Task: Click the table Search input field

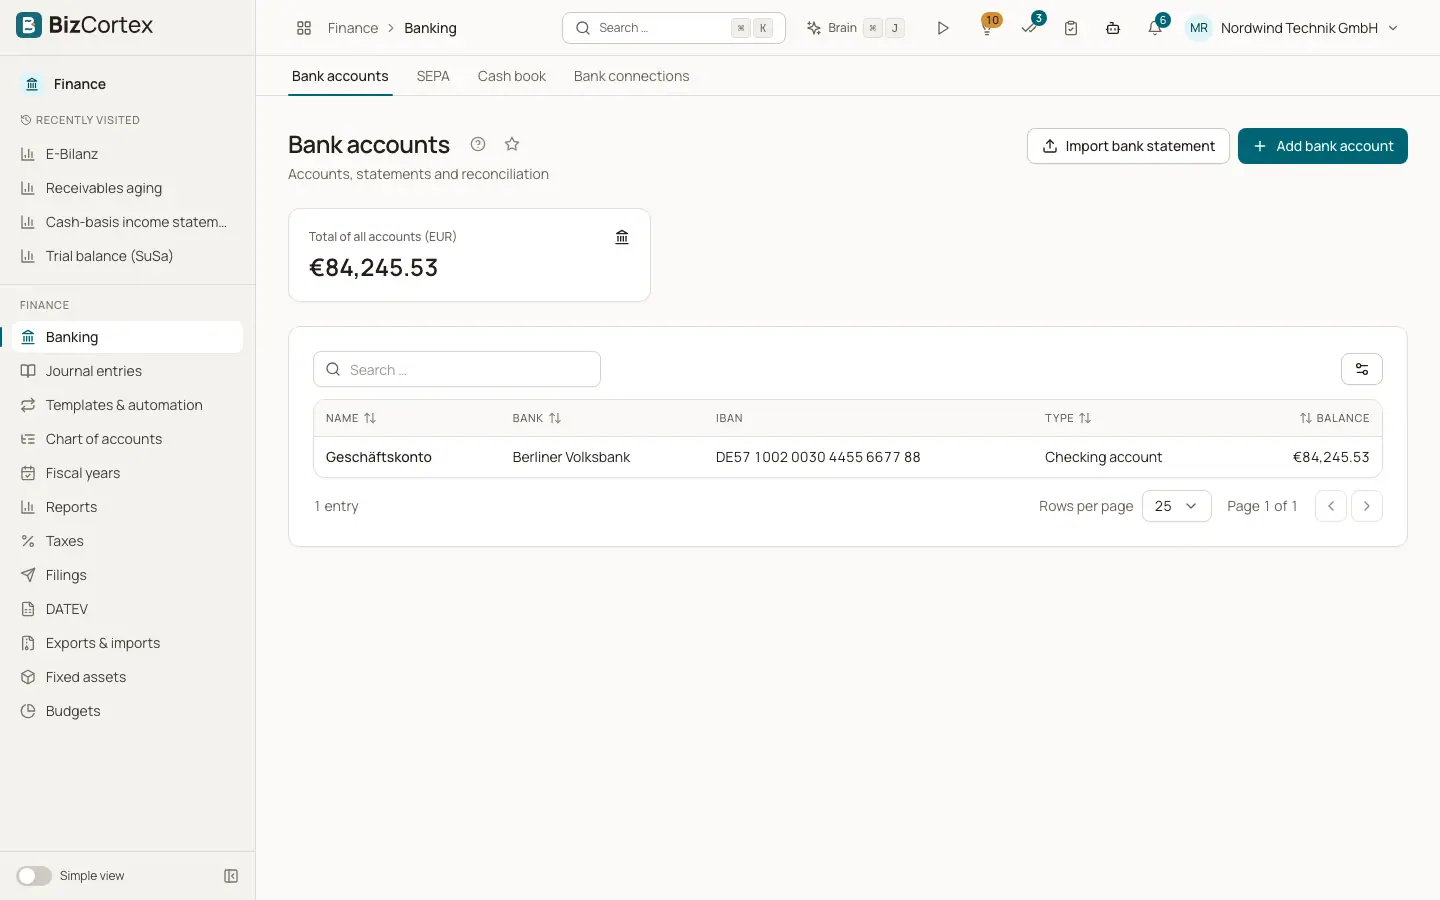Action: (457, 369)
